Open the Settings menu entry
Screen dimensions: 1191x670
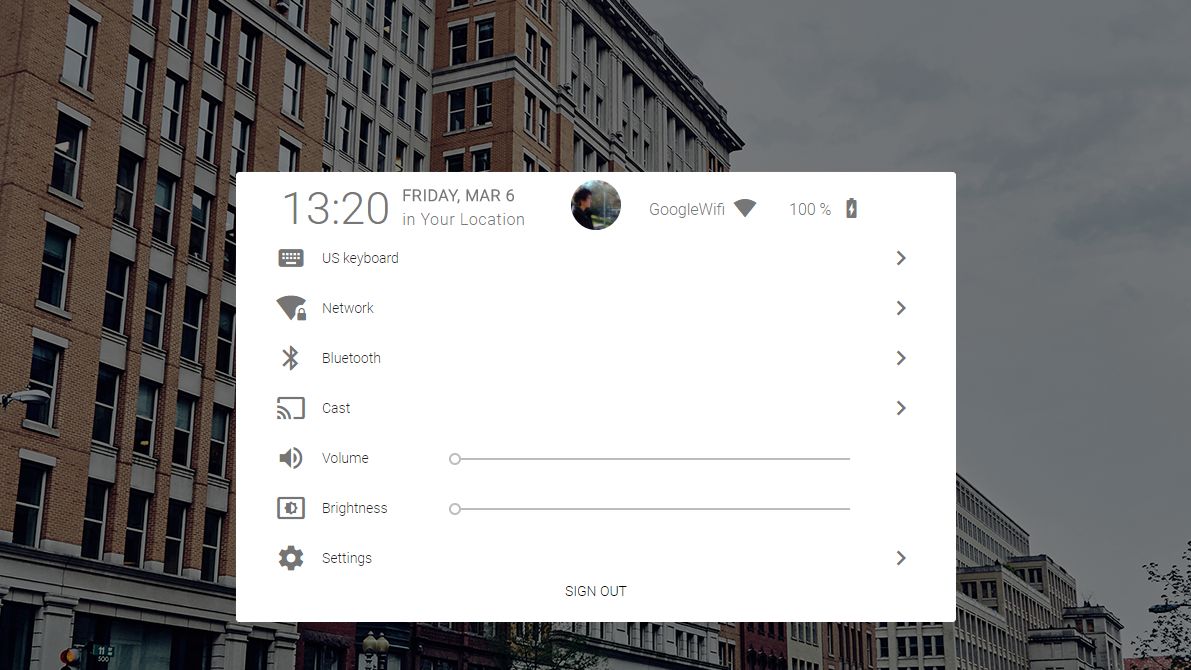596,558
